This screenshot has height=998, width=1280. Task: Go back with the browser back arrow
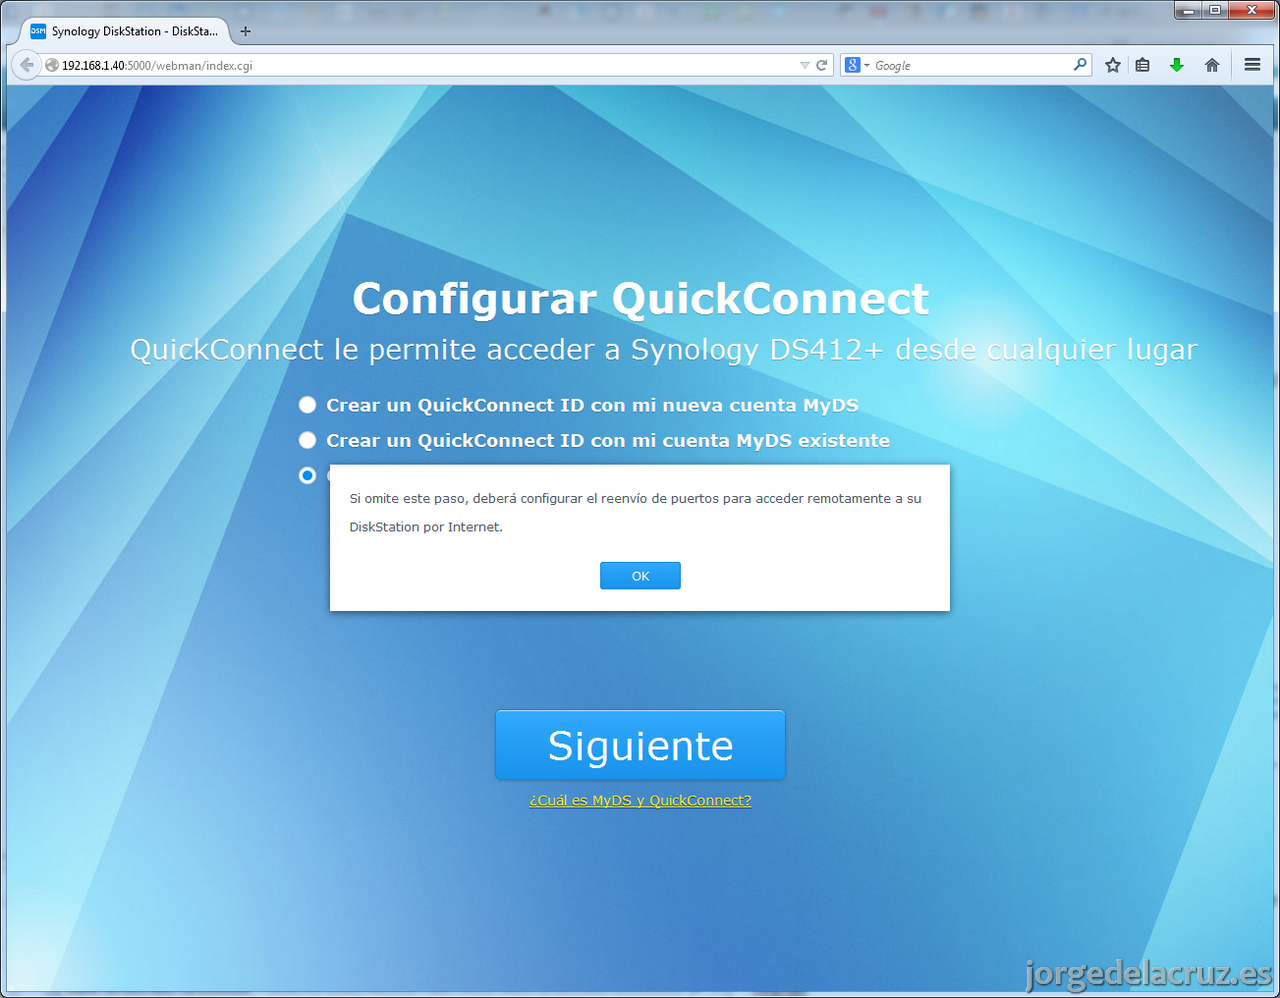[26, 65]
